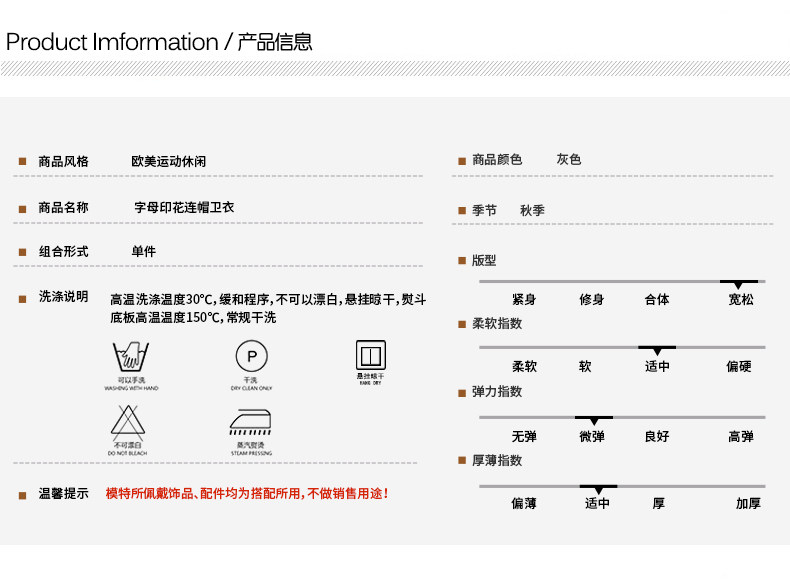Click the 商品风格 label

(63, 161)
